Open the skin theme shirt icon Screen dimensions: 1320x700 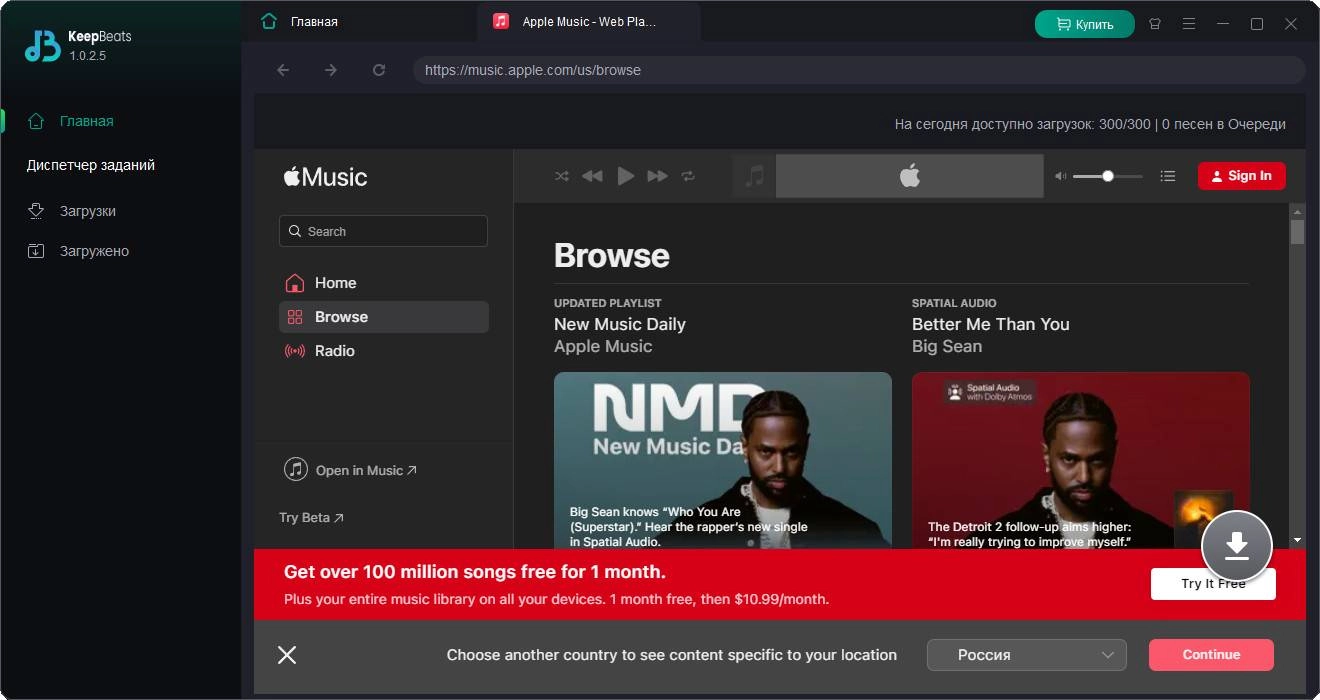point(1155,24)
